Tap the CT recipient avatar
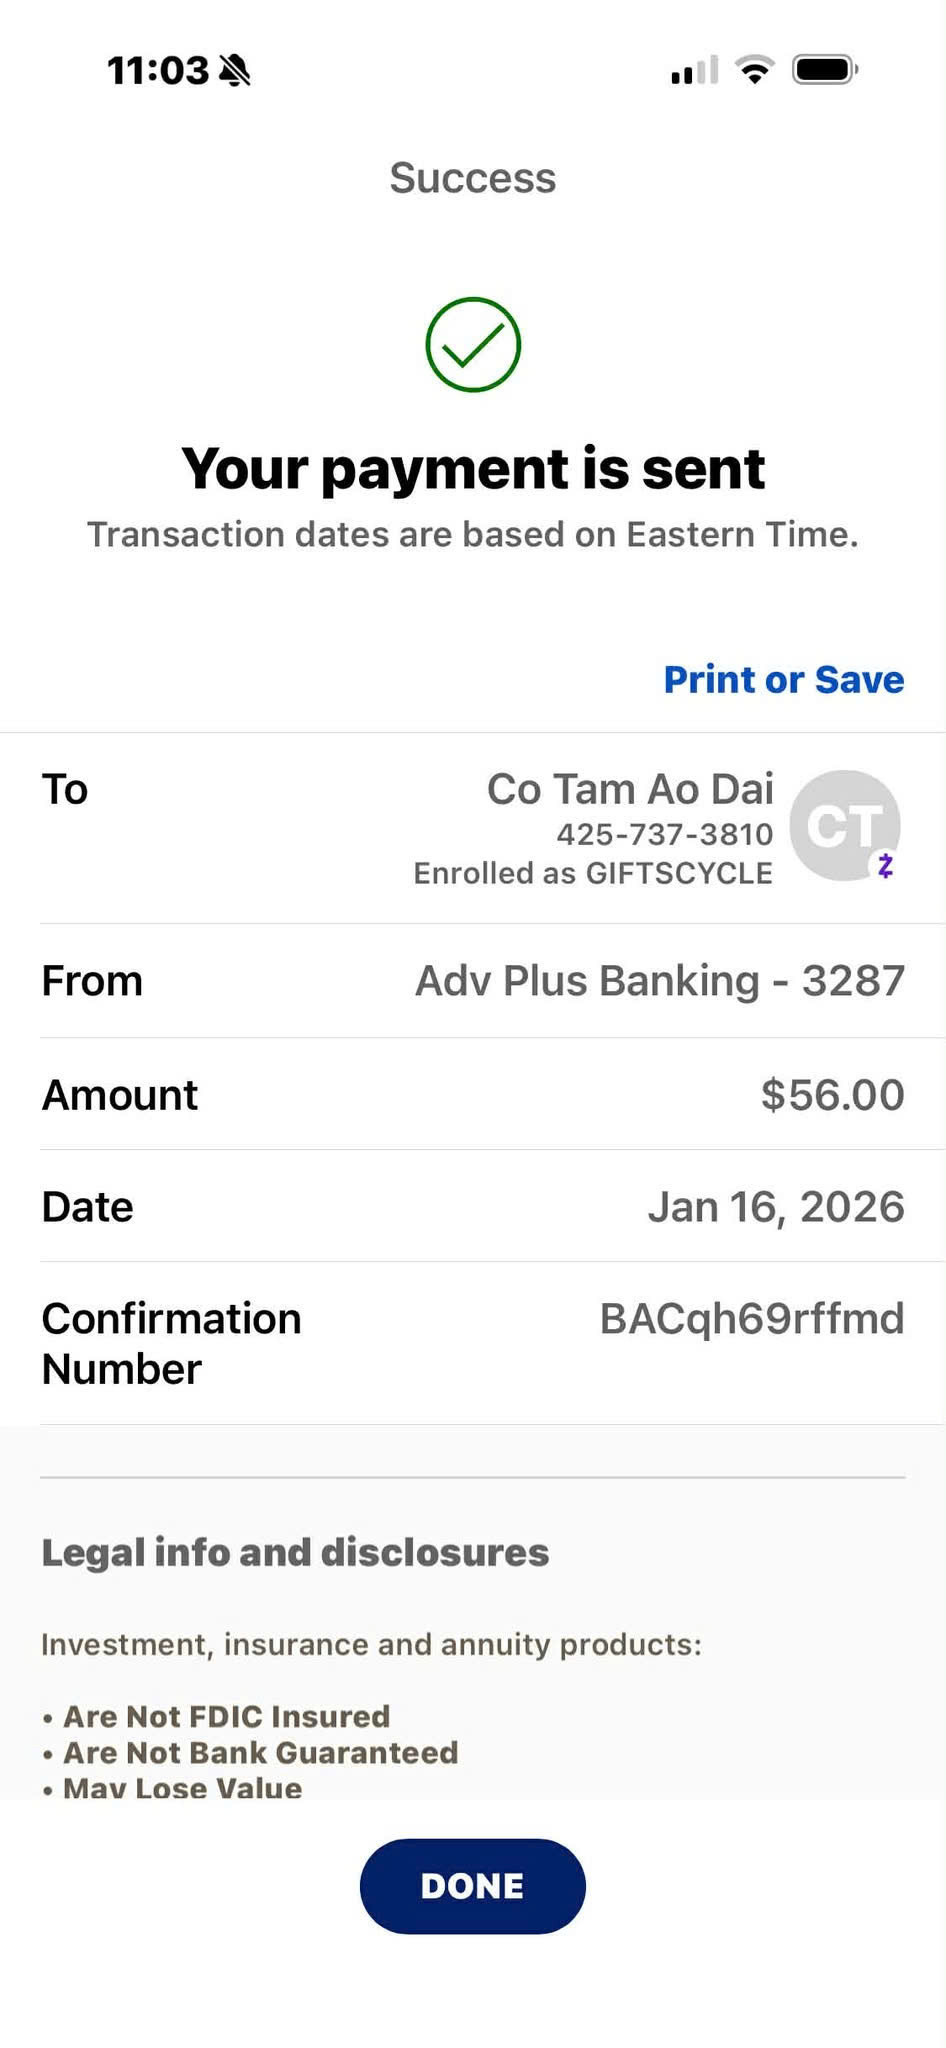Image resolution: width=946 pixels, height=2048 pixels. (842, 824)
